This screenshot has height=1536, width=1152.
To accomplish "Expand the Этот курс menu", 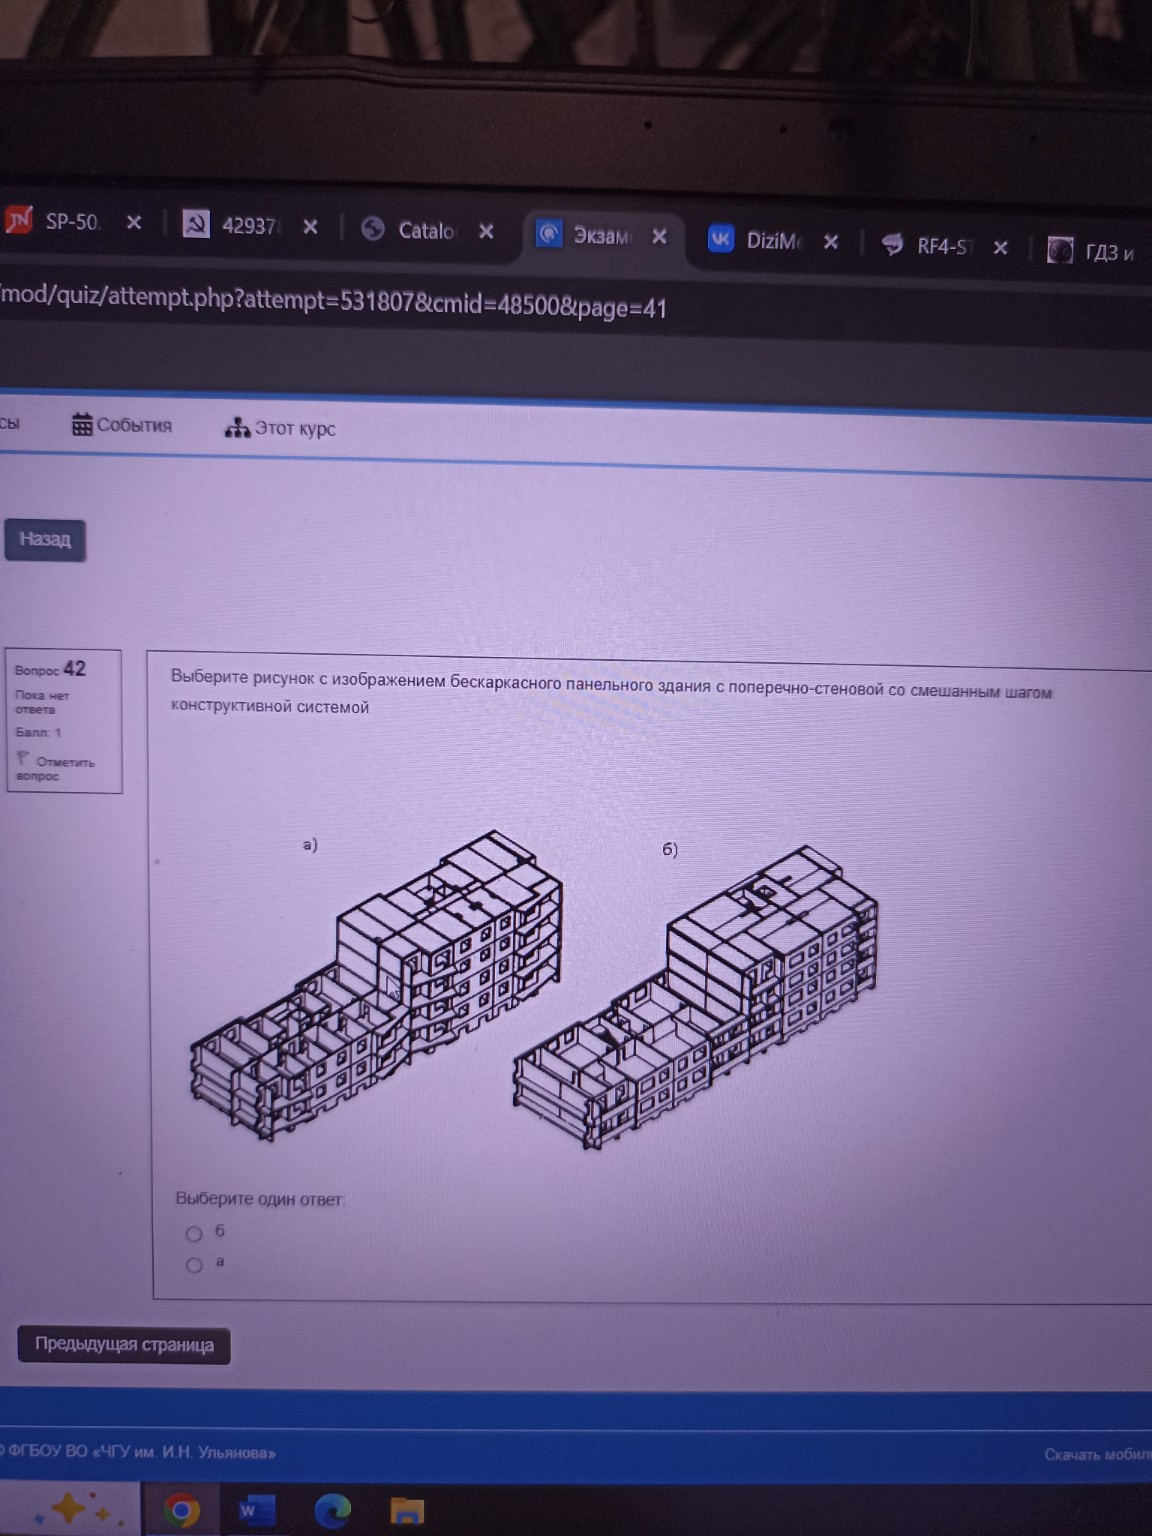I will coord(294,428).
